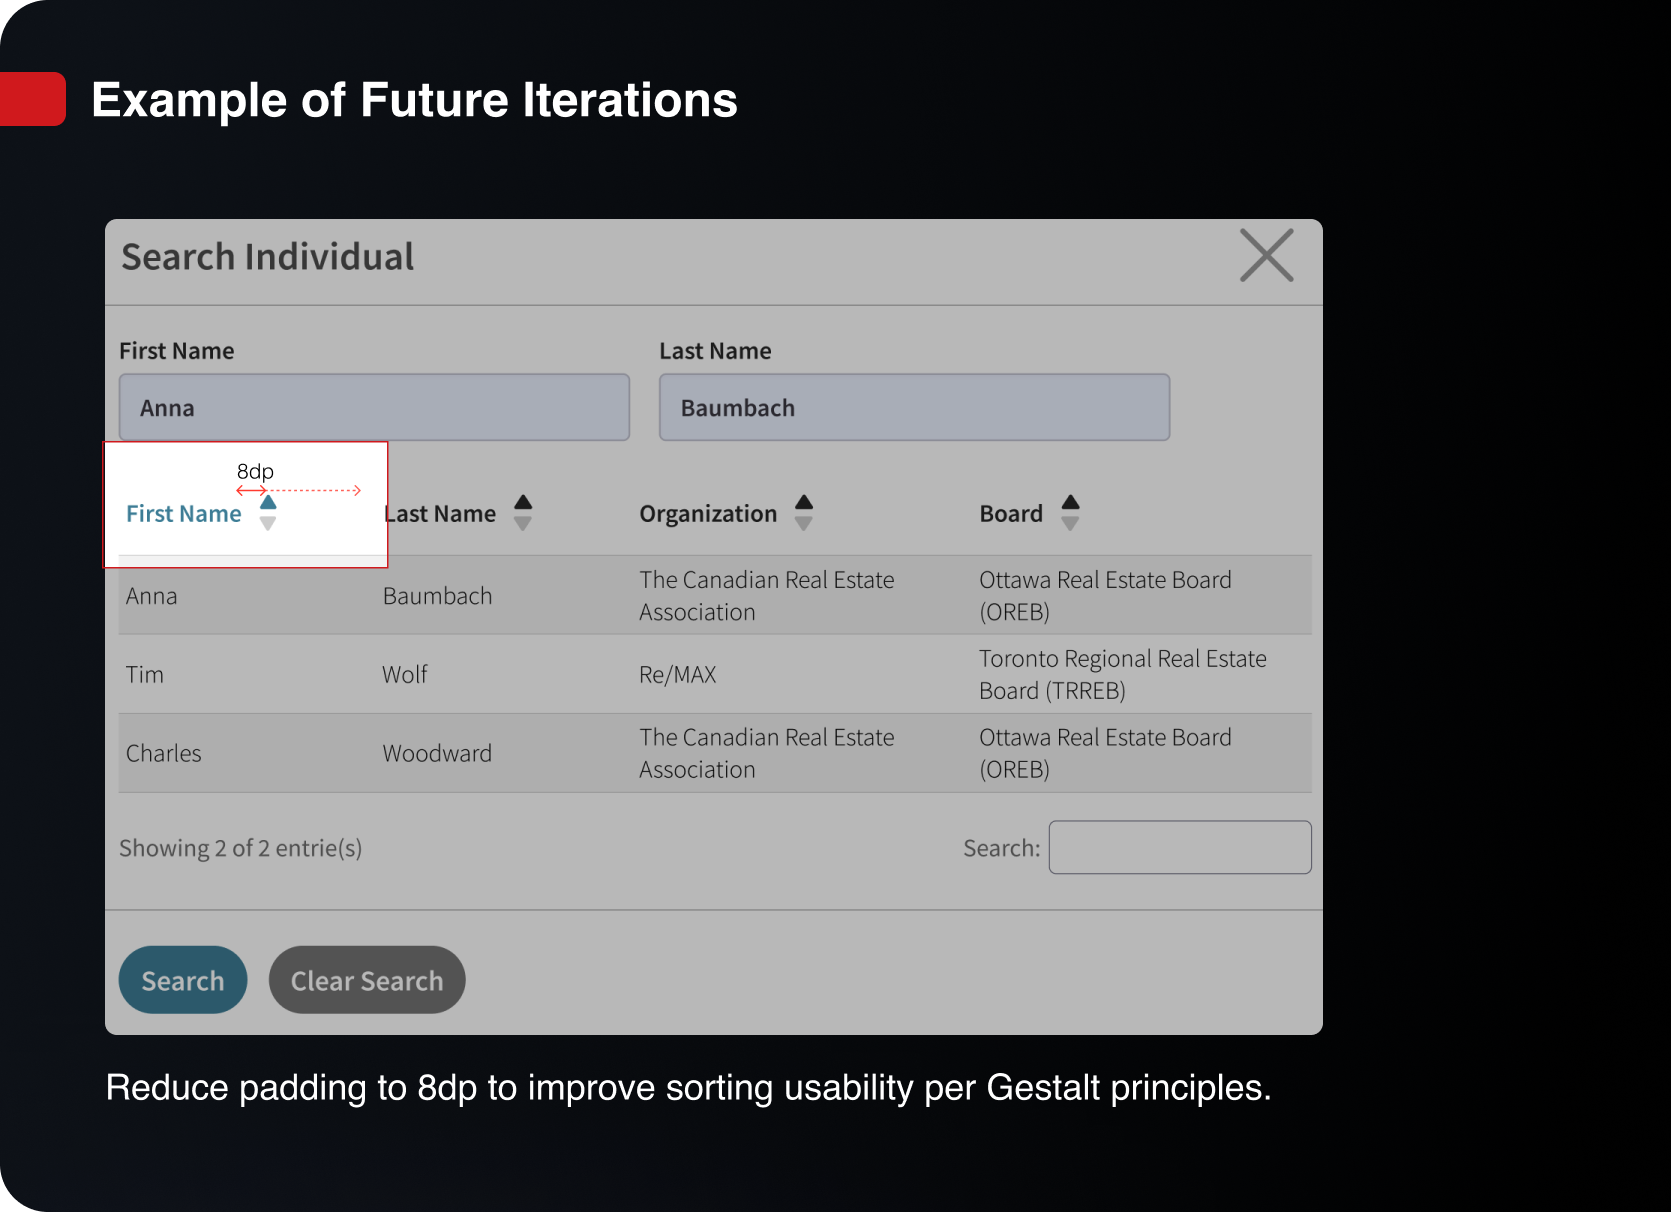Sort Board column using its up arrow
The width and height of the screenshot is (1671, 1212).
pos(1070,503)
